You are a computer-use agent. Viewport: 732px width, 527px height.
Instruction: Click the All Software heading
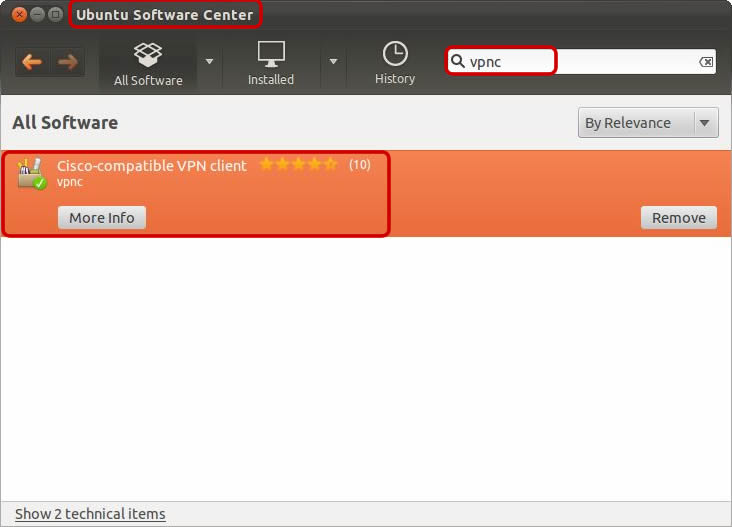[65, 123]
